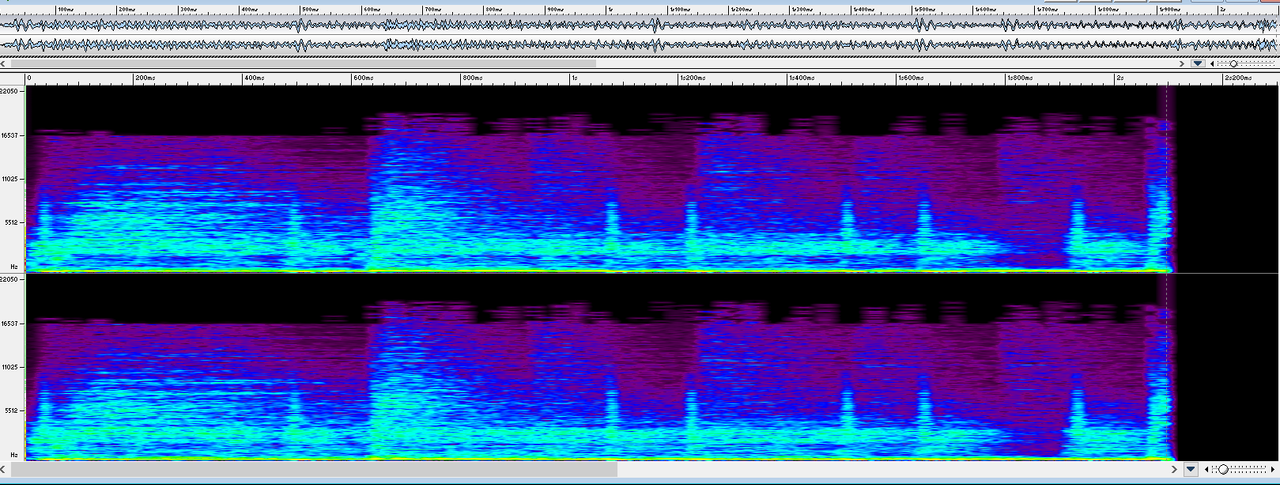1280x485 pixels.
Task: Click the overview scrollbar right arrow
Action: tap(1182, 63)
